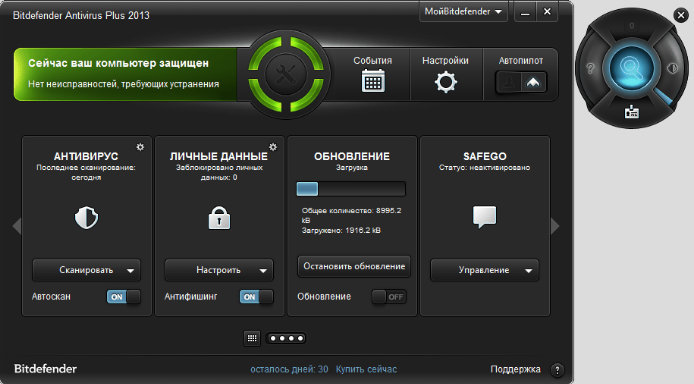Switch to grid view of modules

click(x=252, y=338)
